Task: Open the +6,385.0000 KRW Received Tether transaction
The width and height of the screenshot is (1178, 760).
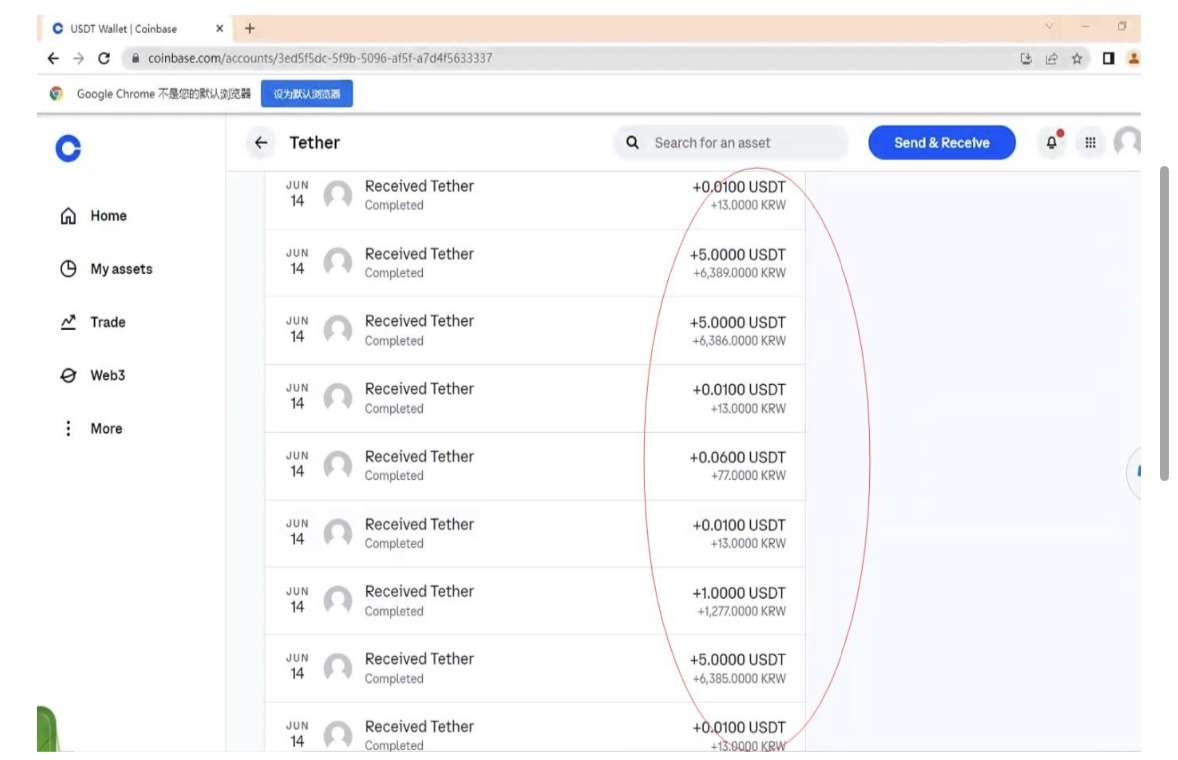Action: coord(535,668)
